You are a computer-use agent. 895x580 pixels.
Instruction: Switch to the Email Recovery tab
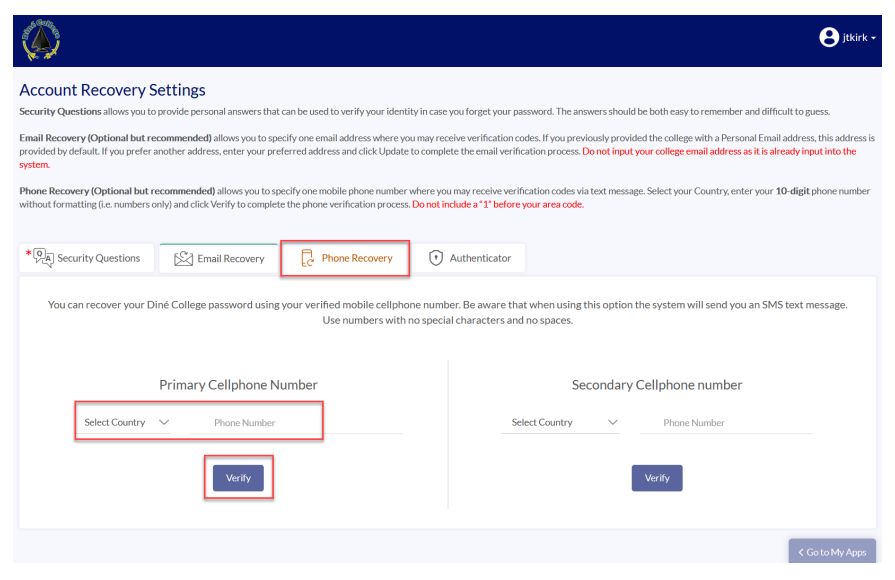click(219, 259)
